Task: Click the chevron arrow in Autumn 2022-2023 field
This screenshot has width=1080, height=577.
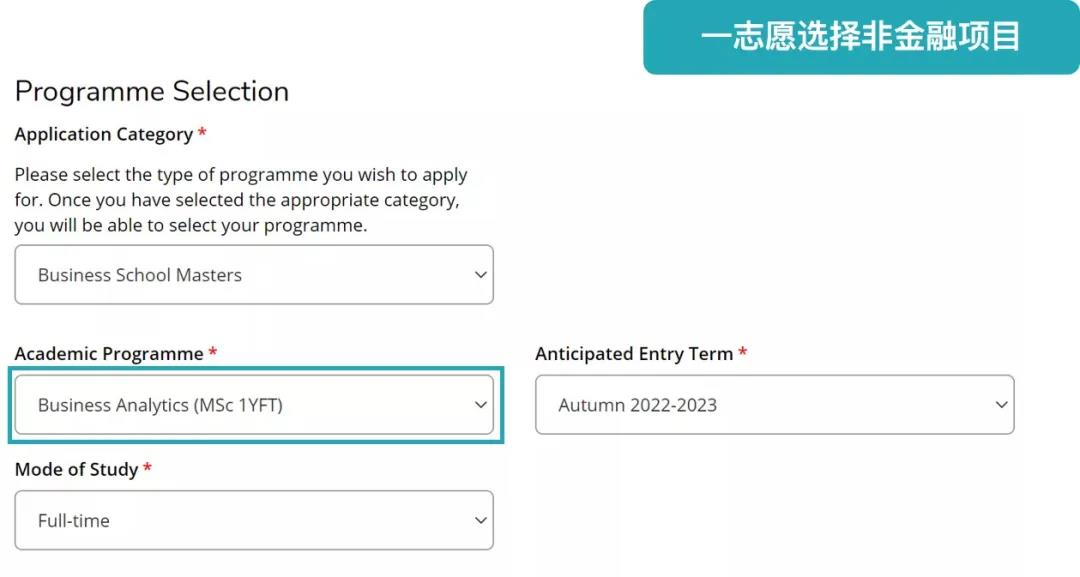Action: click(1001, 405)
